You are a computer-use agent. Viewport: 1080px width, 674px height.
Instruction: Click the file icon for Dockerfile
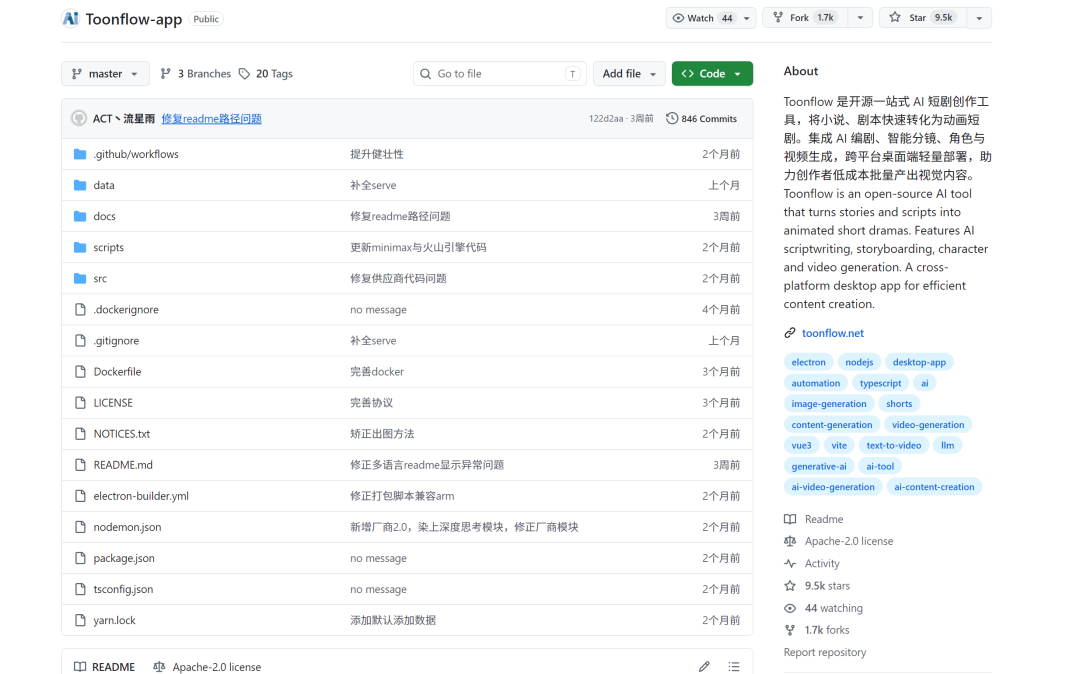point(80,372)
